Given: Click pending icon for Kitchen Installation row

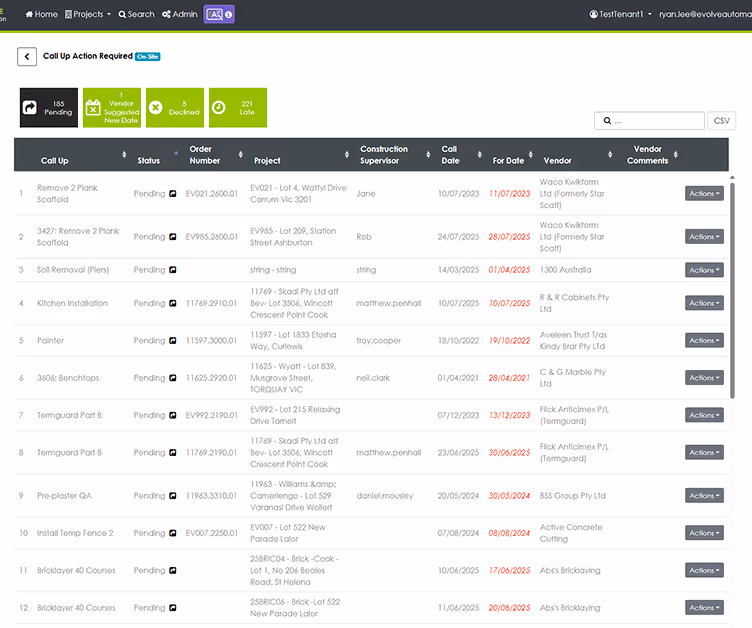Looking at the screenshot, I should [173, 303].
